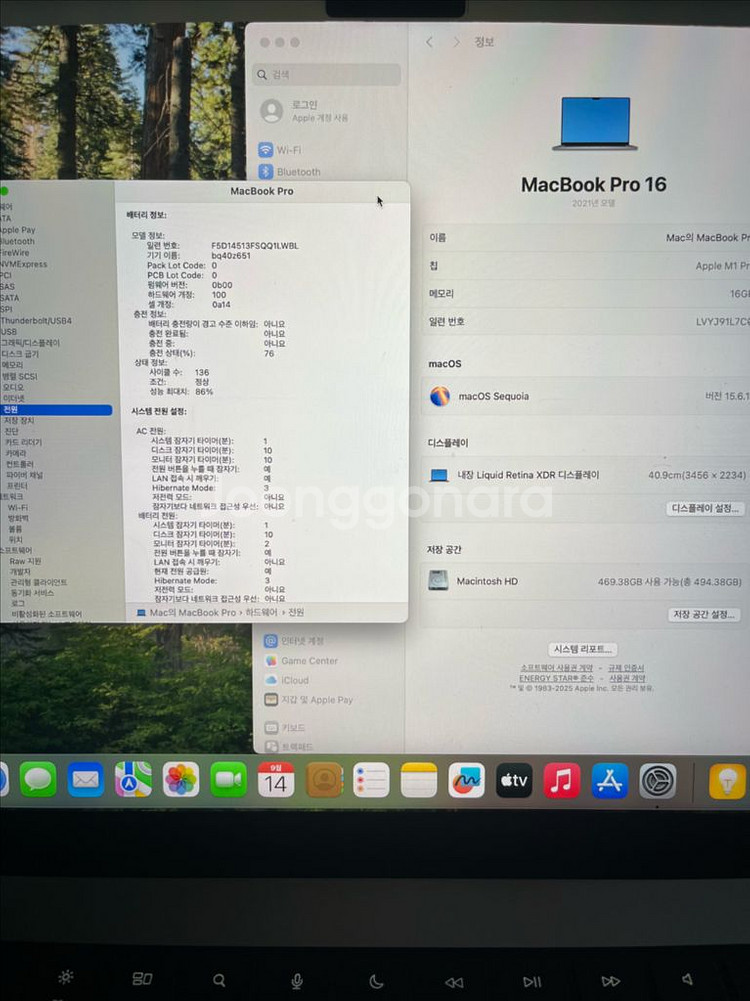Click the 성능 최대치 value 86%
Image resolution: width=750 pixels, height=1001 pixels.
(x=204, y=391)
